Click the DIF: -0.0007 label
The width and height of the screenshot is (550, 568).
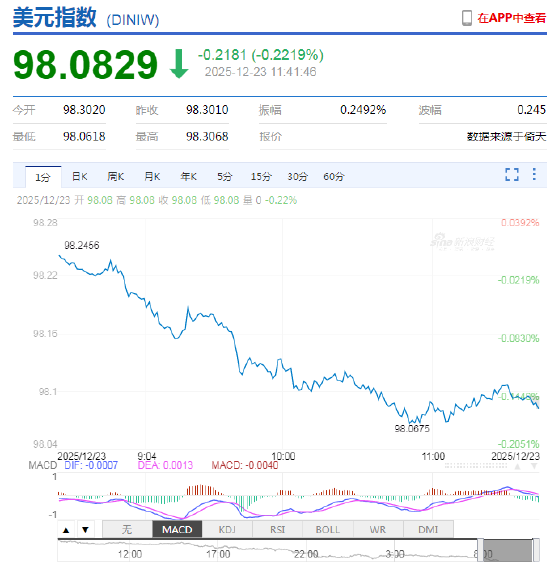click(91, 465)
